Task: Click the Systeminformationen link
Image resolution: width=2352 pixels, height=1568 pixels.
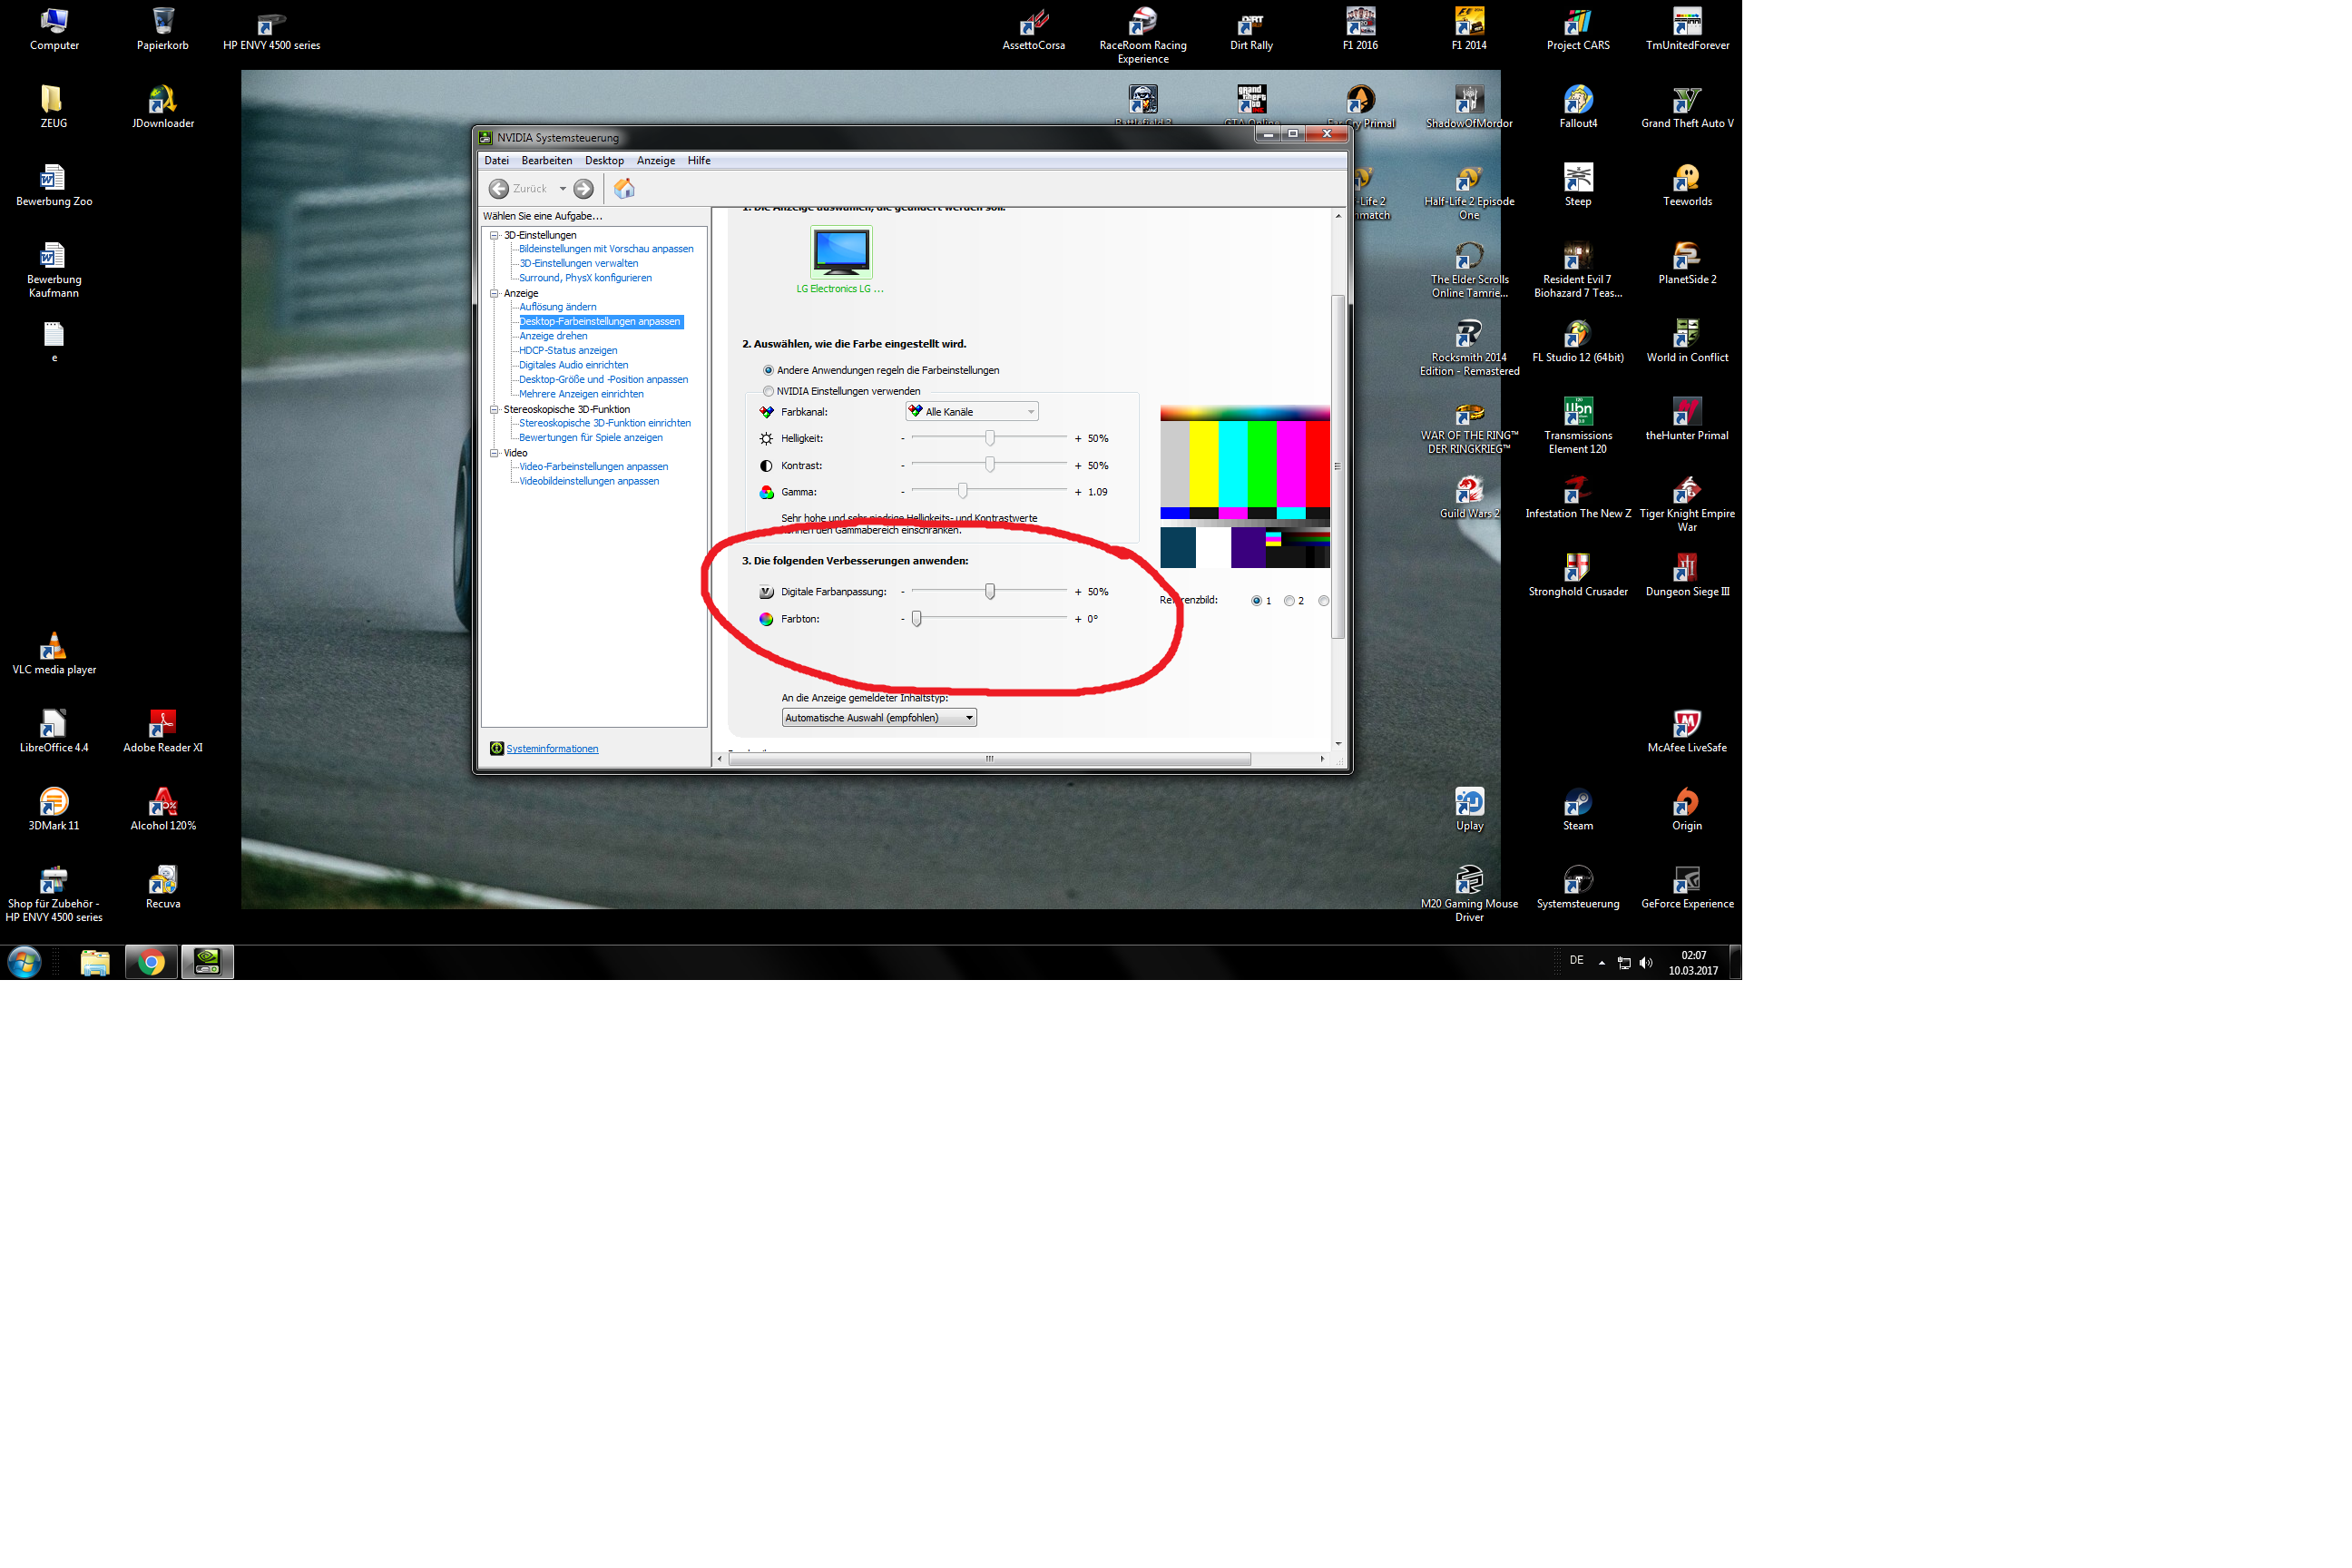Action: (x=552, y=748)
